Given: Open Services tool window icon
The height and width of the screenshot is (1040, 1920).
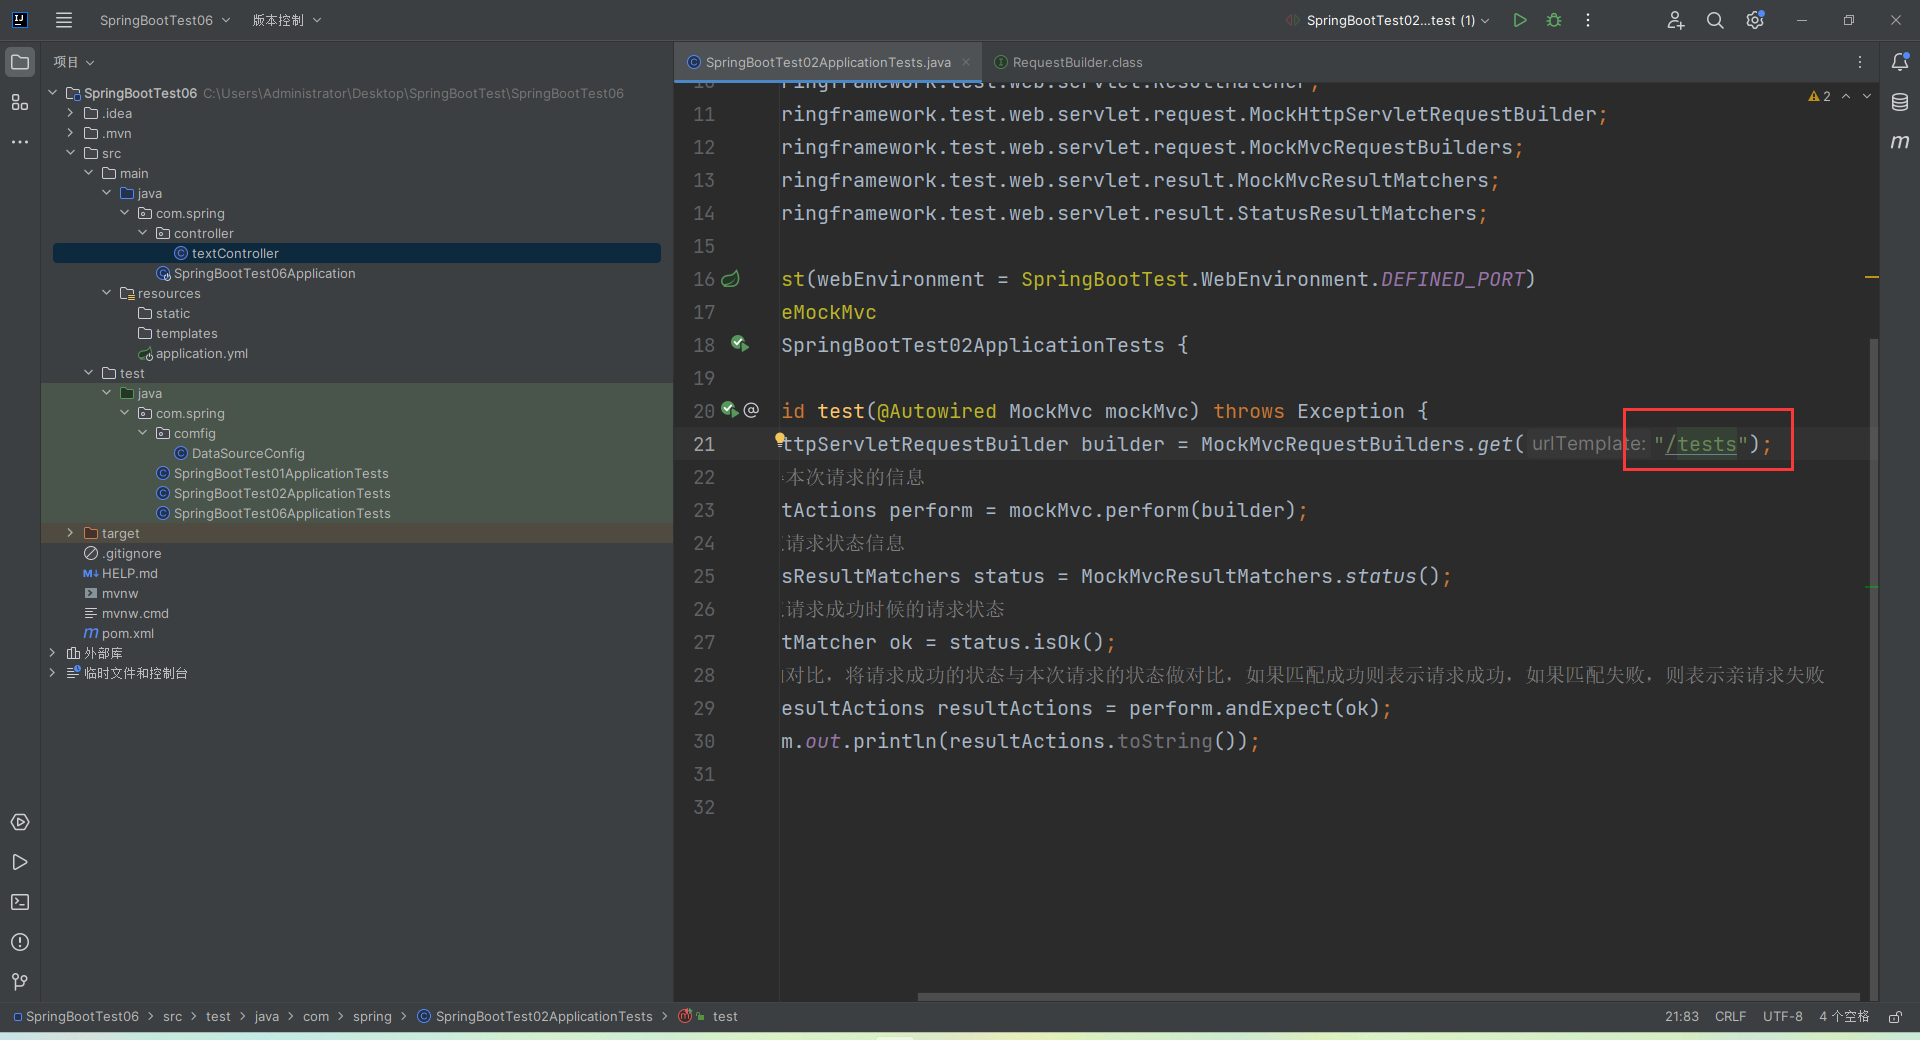Looking at the screenshot, I should pyautogui.click(x=20, y=822).
